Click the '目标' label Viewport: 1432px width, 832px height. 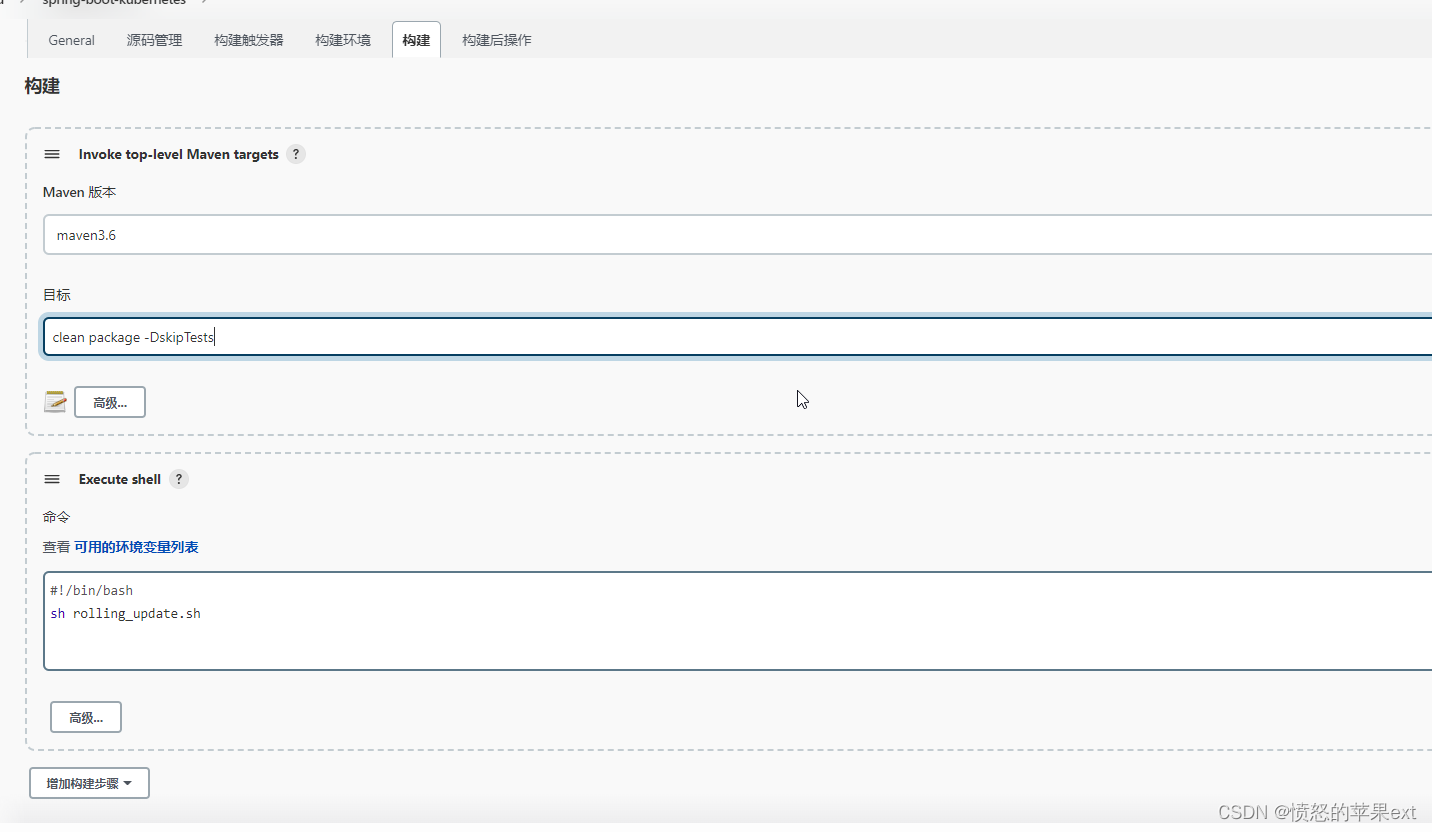(57, 295)
